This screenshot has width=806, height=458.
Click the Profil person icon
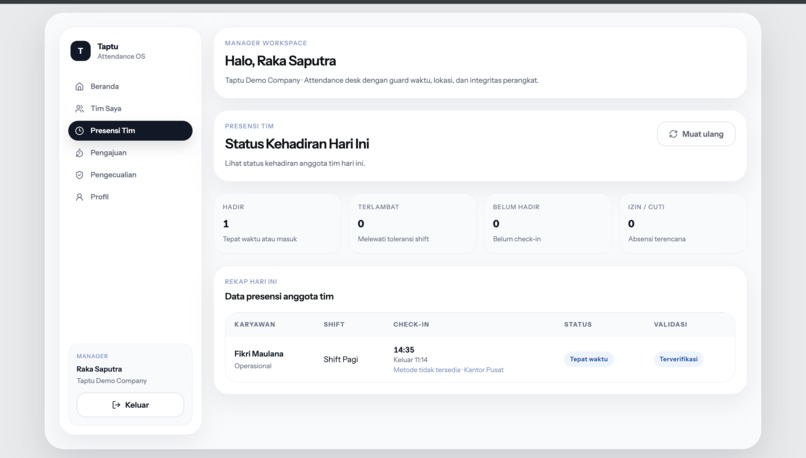coord(79,197)
